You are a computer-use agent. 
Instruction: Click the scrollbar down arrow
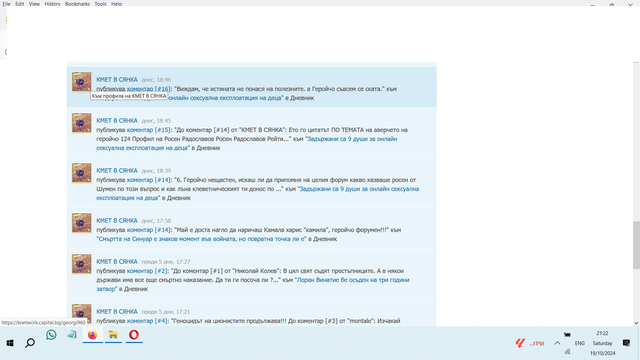coord(636,323)
